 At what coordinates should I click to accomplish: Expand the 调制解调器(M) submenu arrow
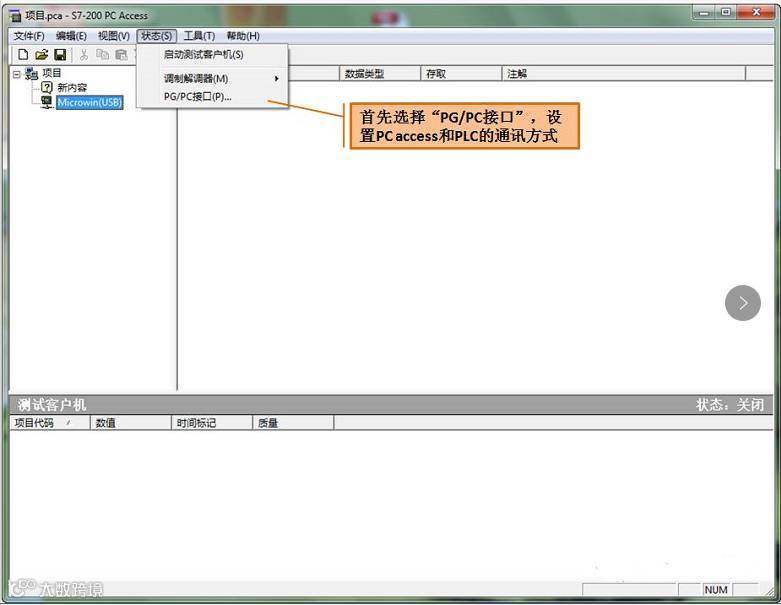pyautogui.click(x=276, y=79)
